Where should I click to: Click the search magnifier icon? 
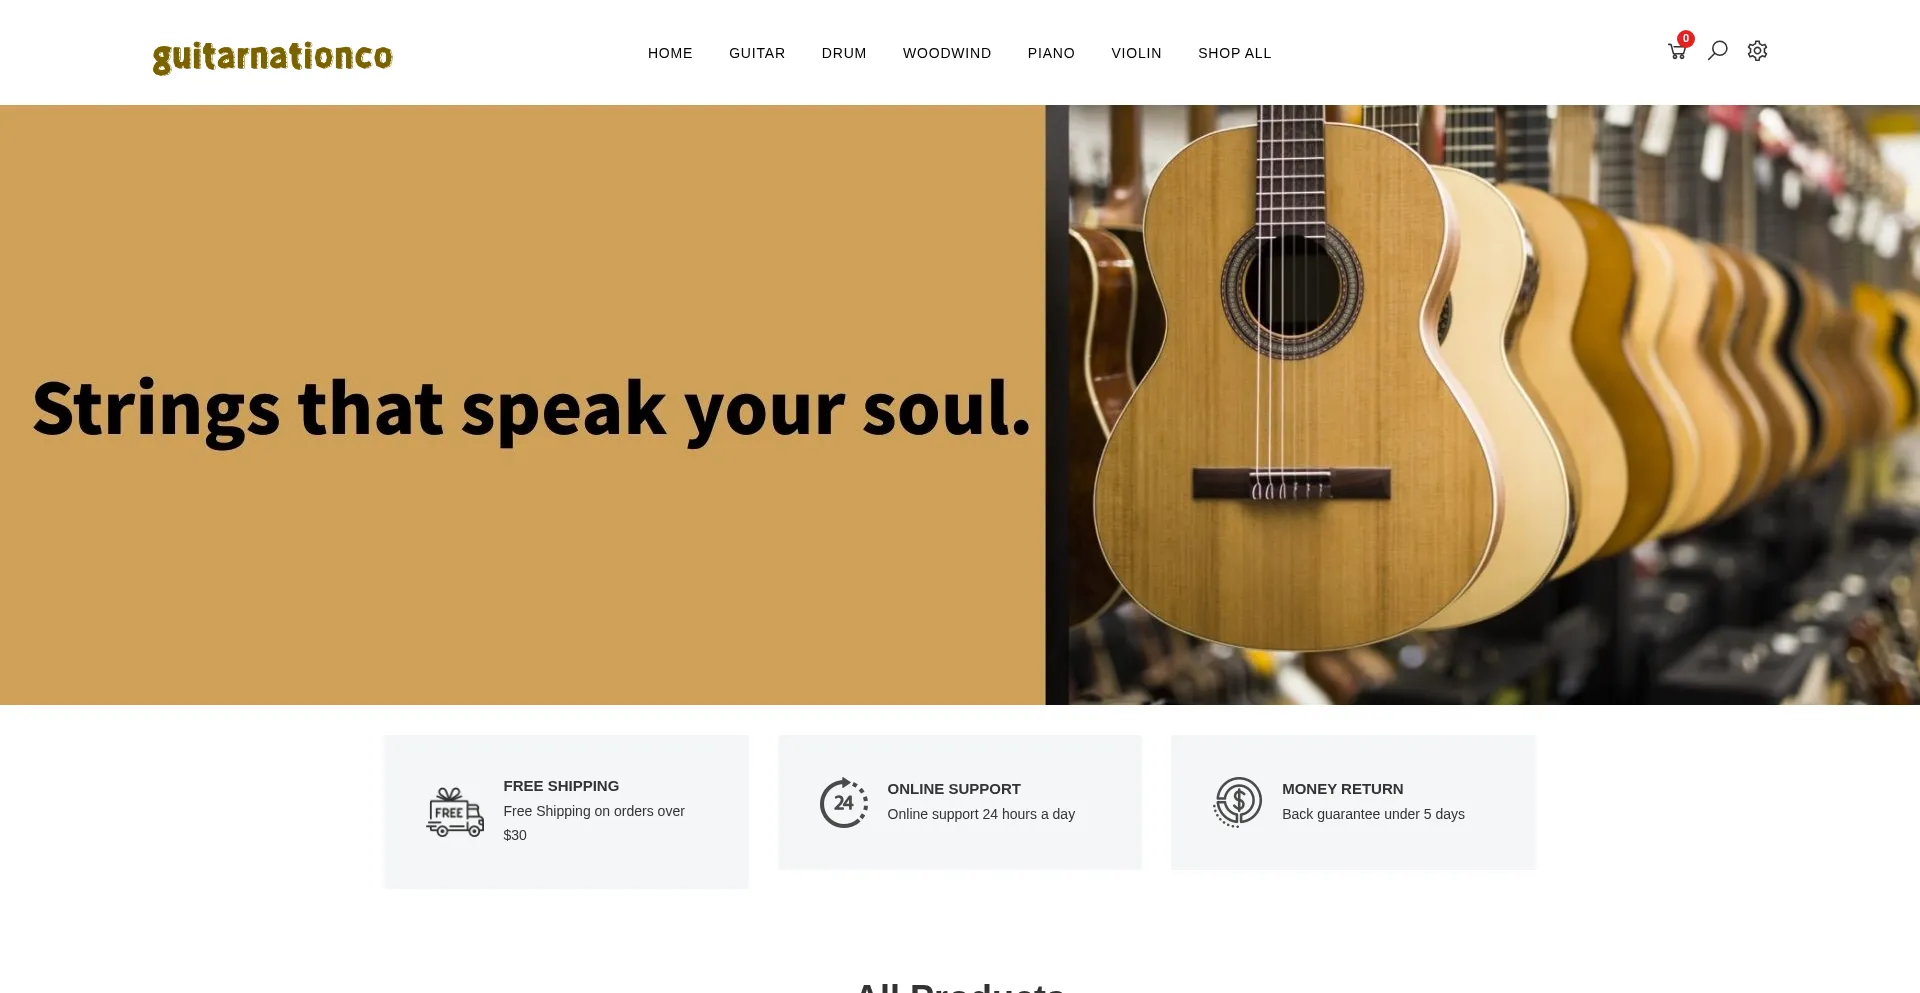point(1717,50)
